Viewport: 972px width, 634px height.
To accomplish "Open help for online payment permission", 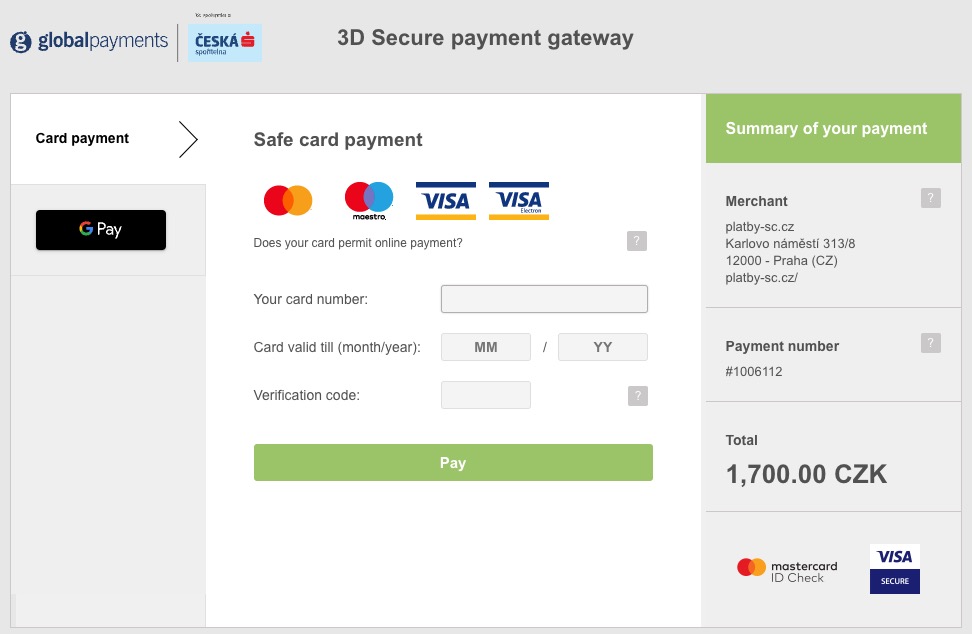I will point(637,241).
